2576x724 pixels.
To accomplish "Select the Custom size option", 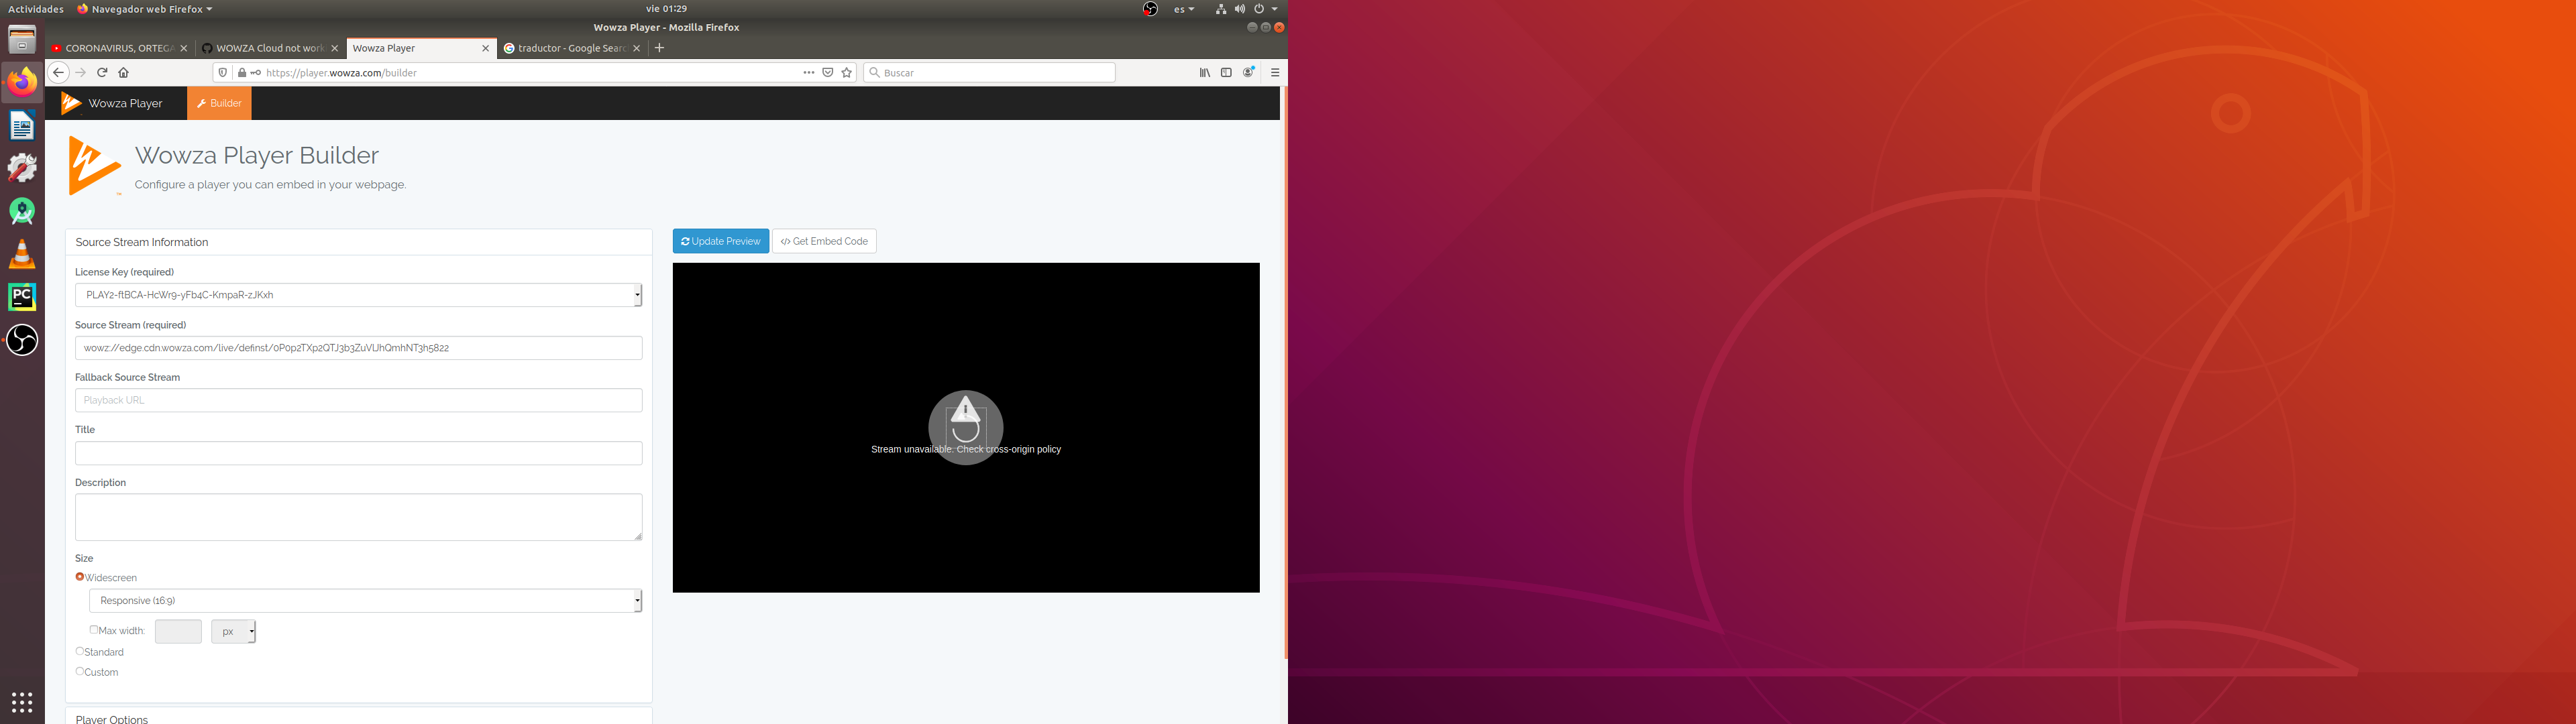I will pos(80,671).
